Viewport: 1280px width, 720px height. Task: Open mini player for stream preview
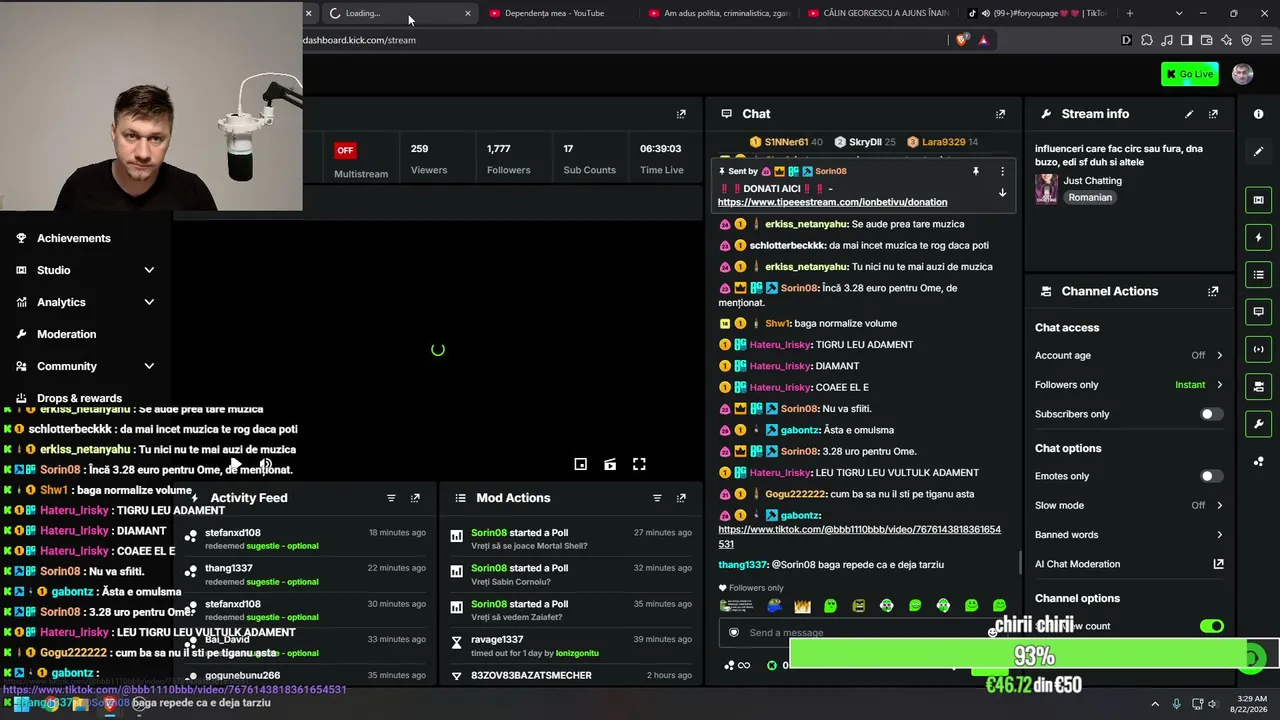click(580, 464)
